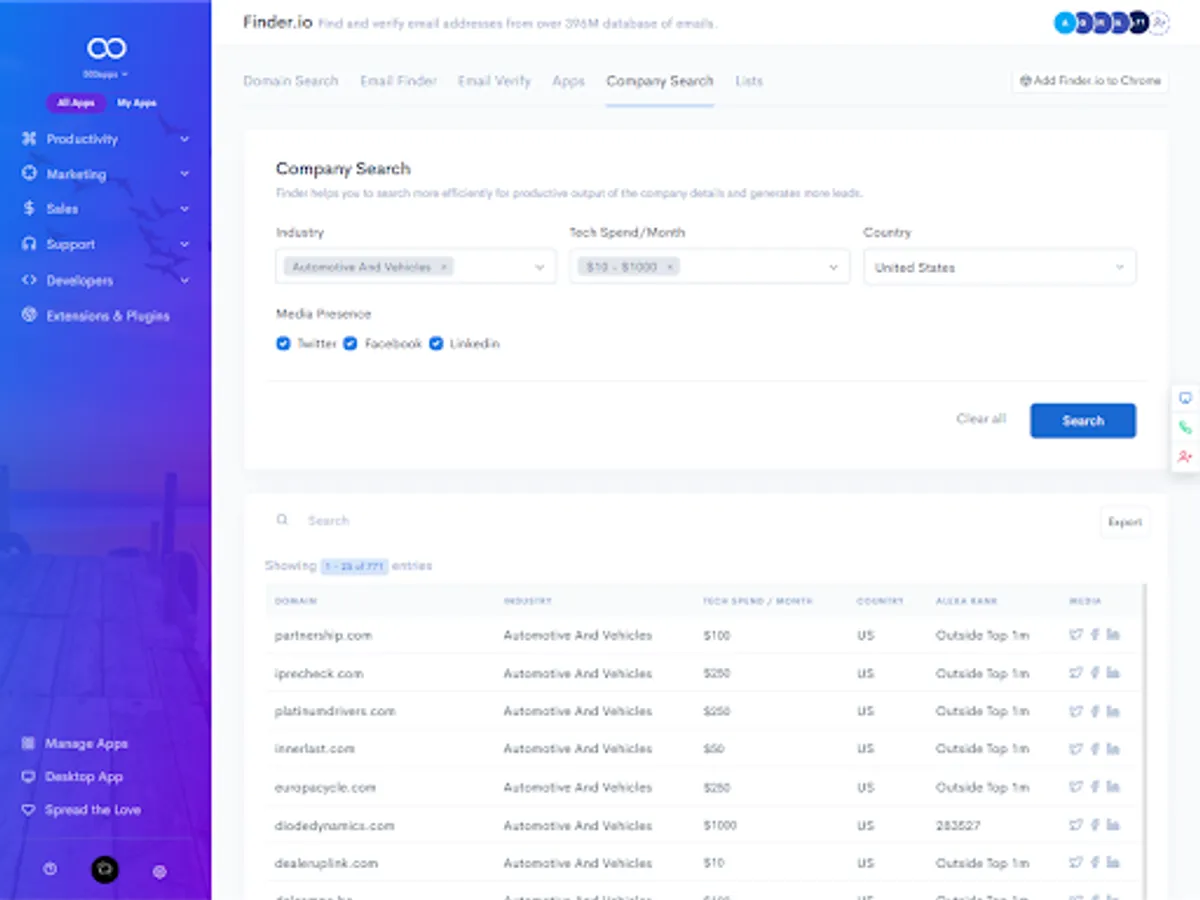
Task: Click the Domain column header
Action: [296, 601]
